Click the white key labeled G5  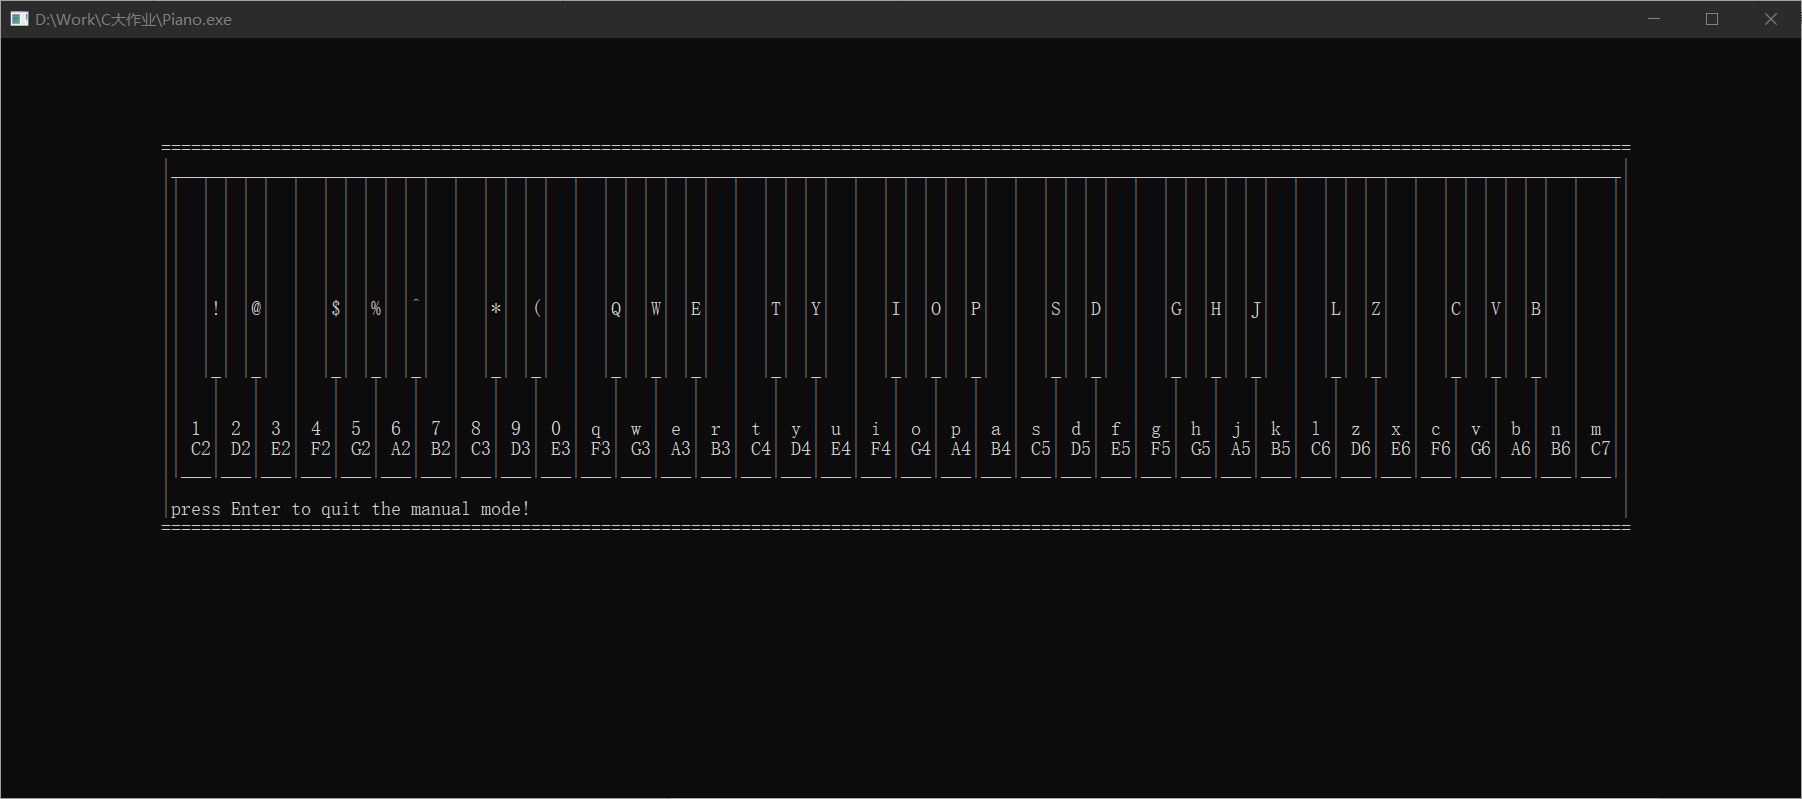click(1196, 440)
